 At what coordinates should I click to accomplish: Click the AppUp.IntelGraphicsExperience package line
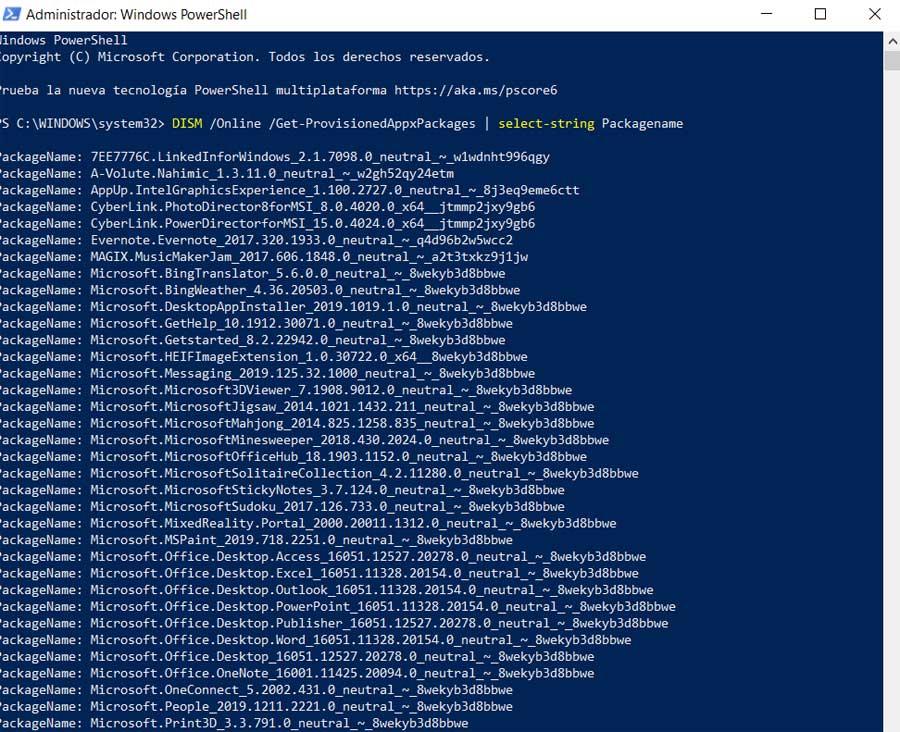point(290,190)
